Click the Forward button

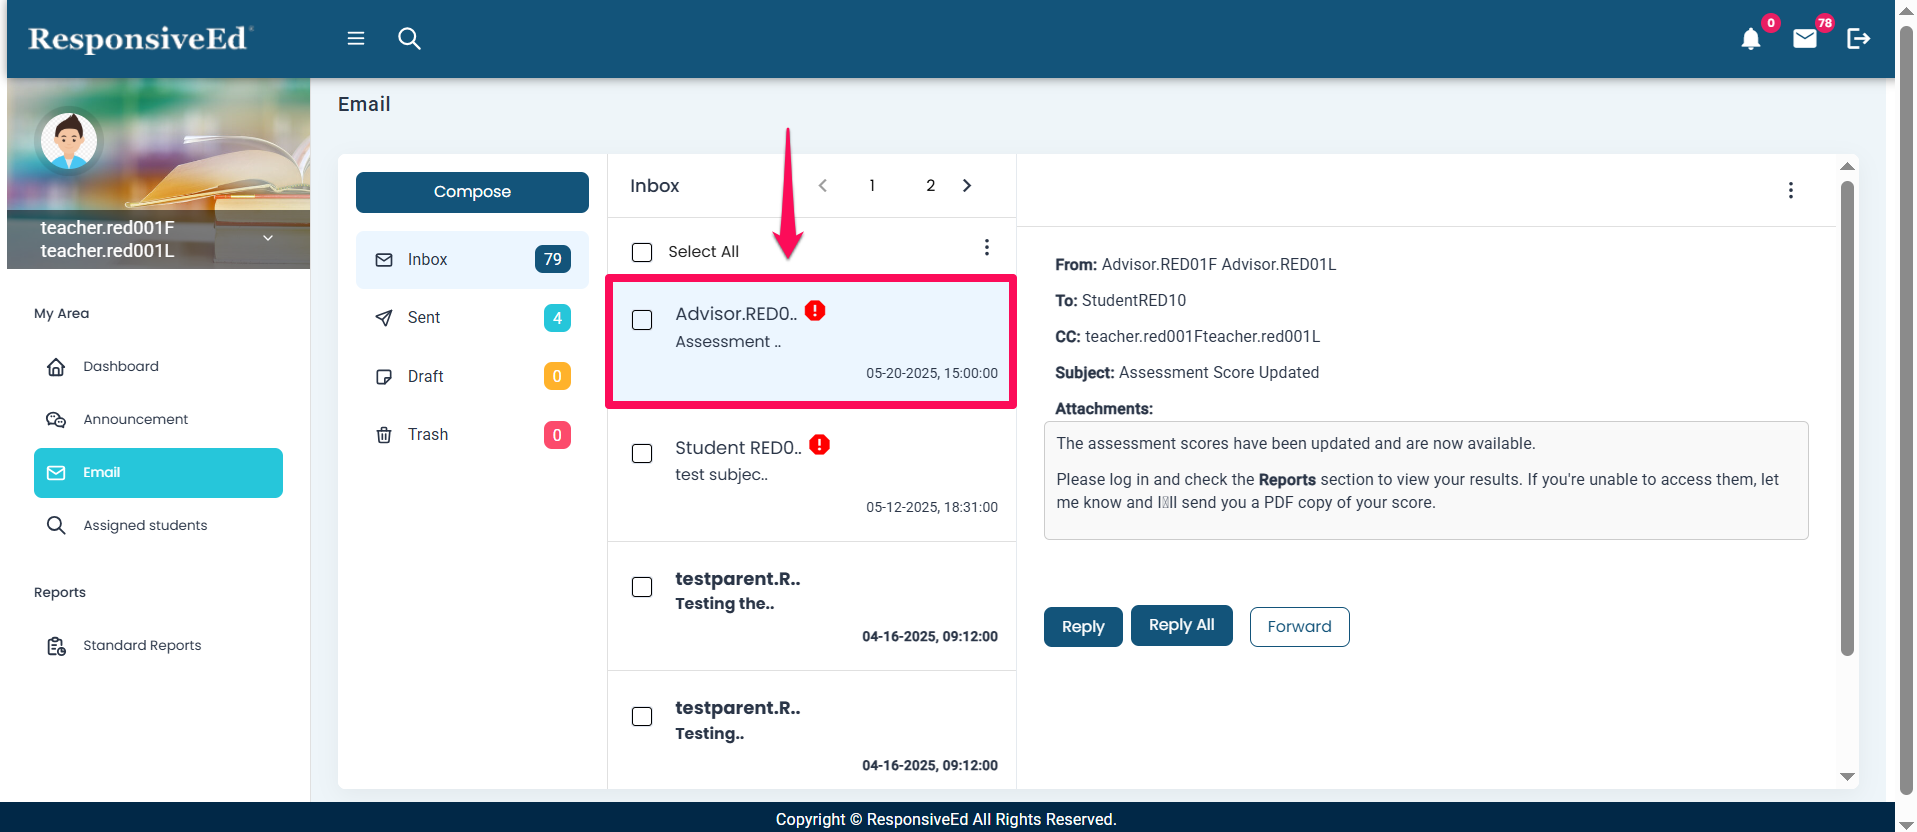tap(1299, 627)
